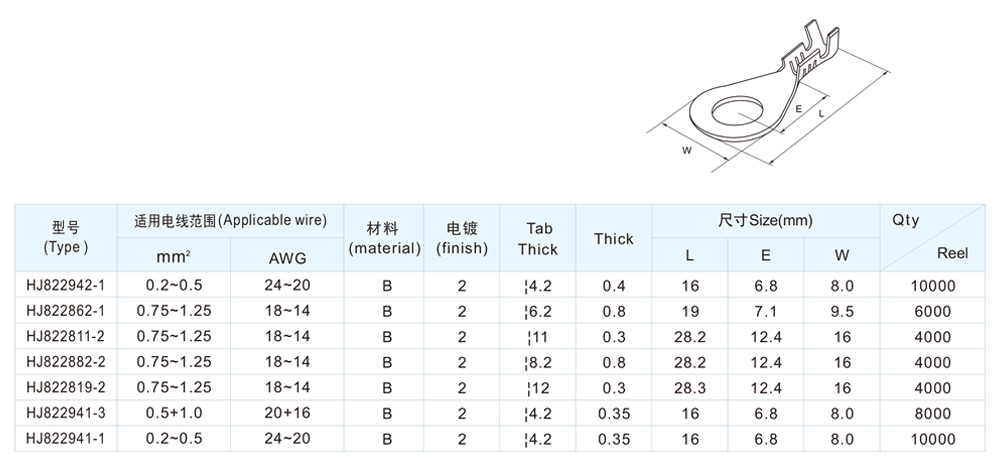Click the HJ822941-1 model in last row
Image resolution: width=1000 pixels, height=470 pixels.
[x=68, y=439]
